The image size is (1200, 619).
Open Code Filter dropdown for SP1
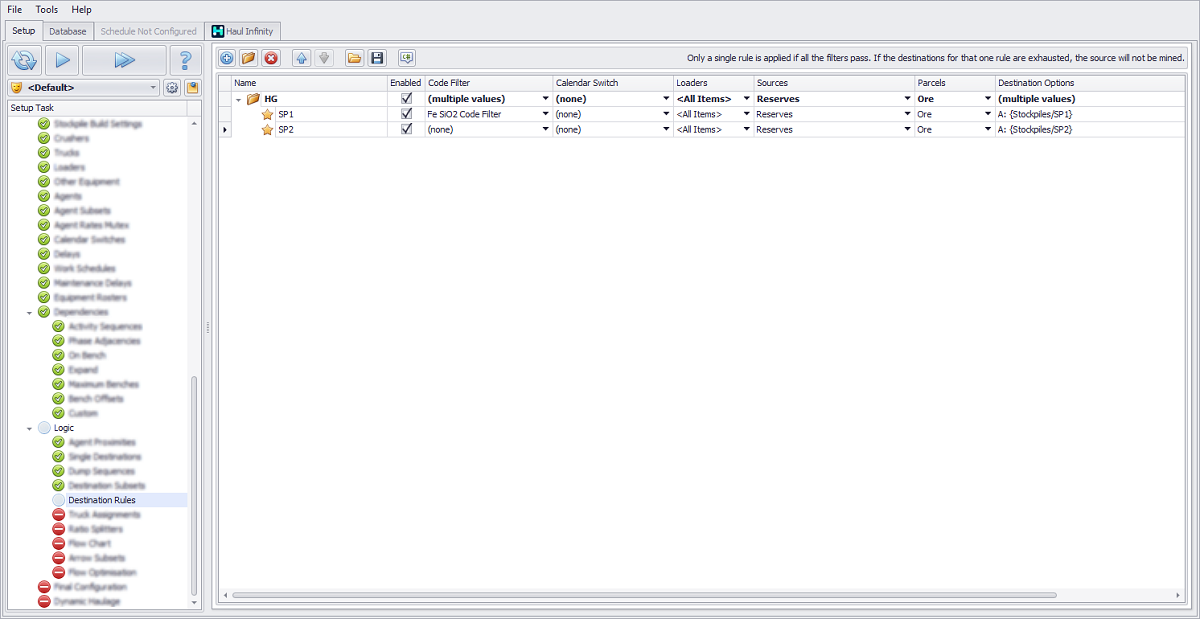(545, 114)
